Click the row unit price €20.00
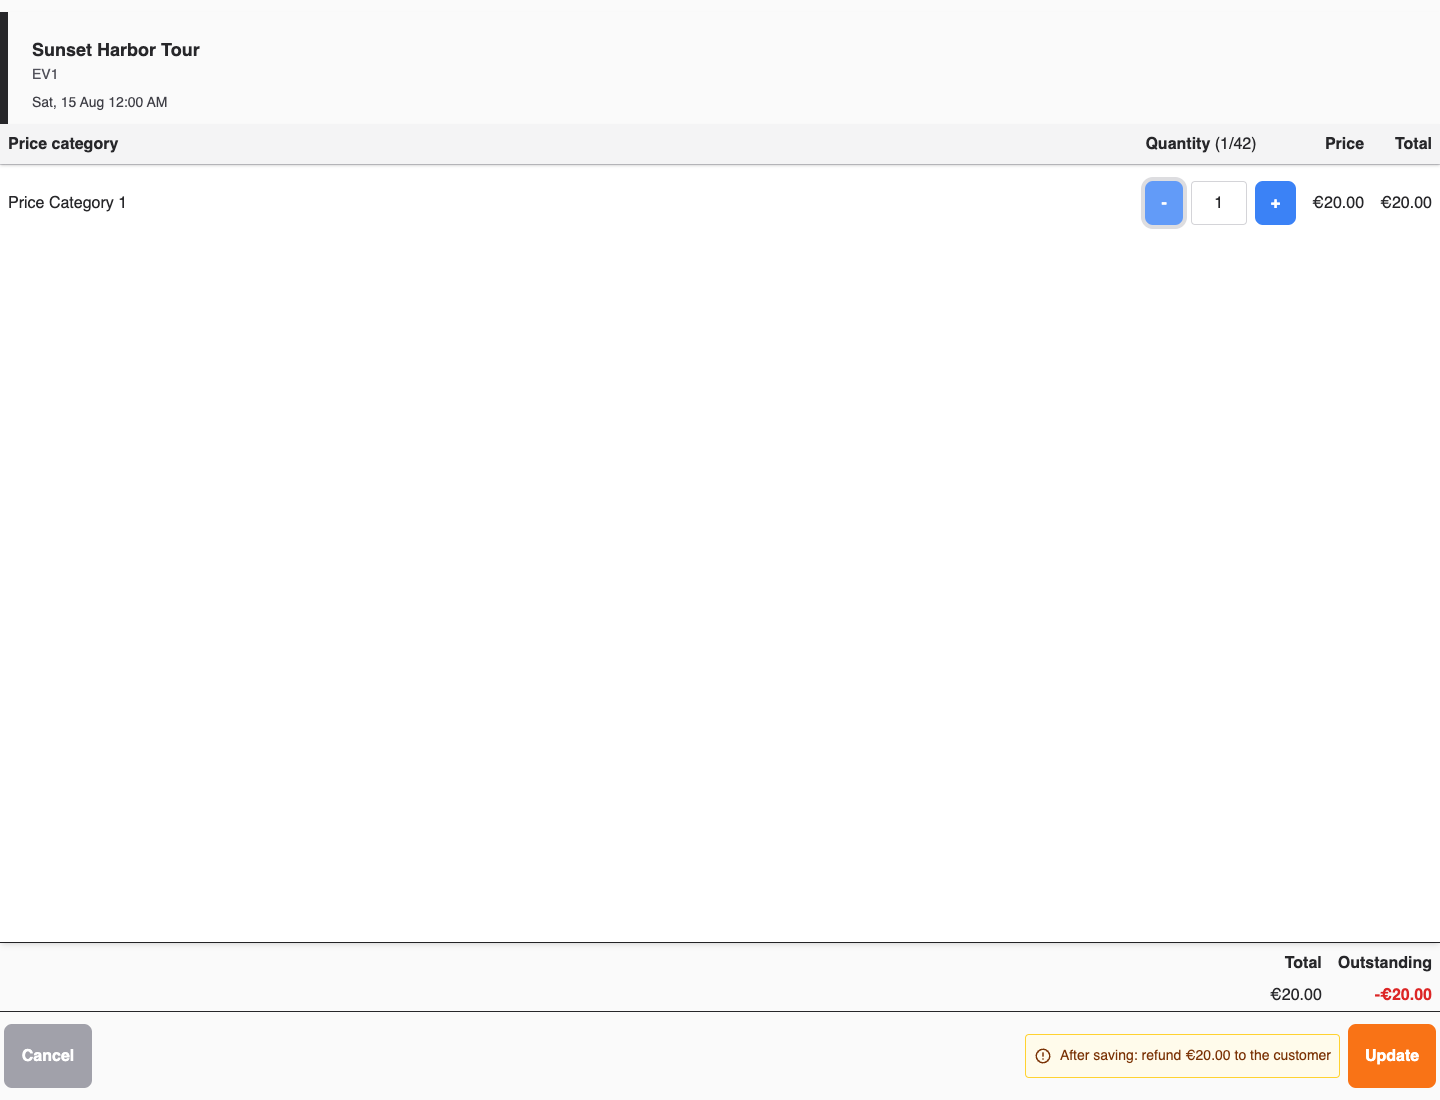This screenshot has height=1100, width=1440. tap(1338, 203)
